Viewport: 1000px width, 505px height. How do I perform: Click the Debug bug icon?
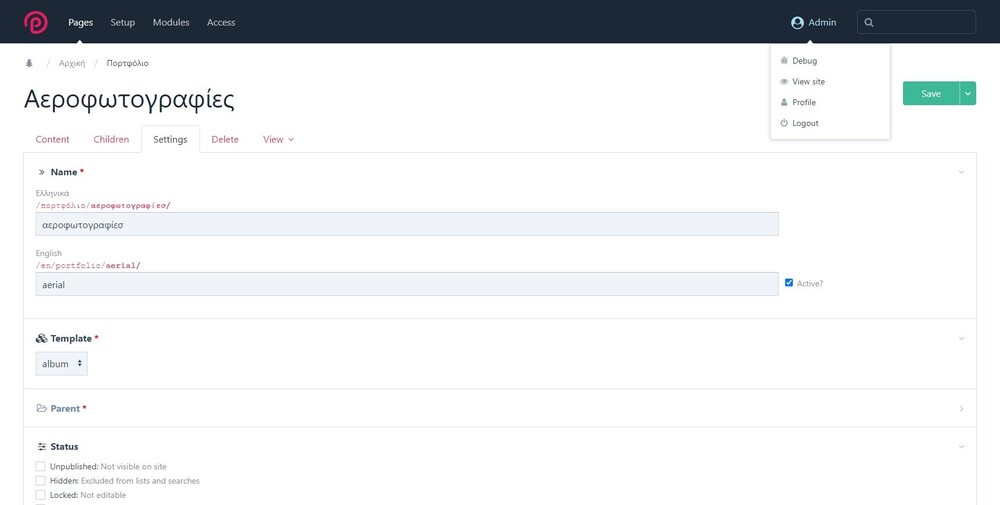pyautogui.click(x=784, y=61)
